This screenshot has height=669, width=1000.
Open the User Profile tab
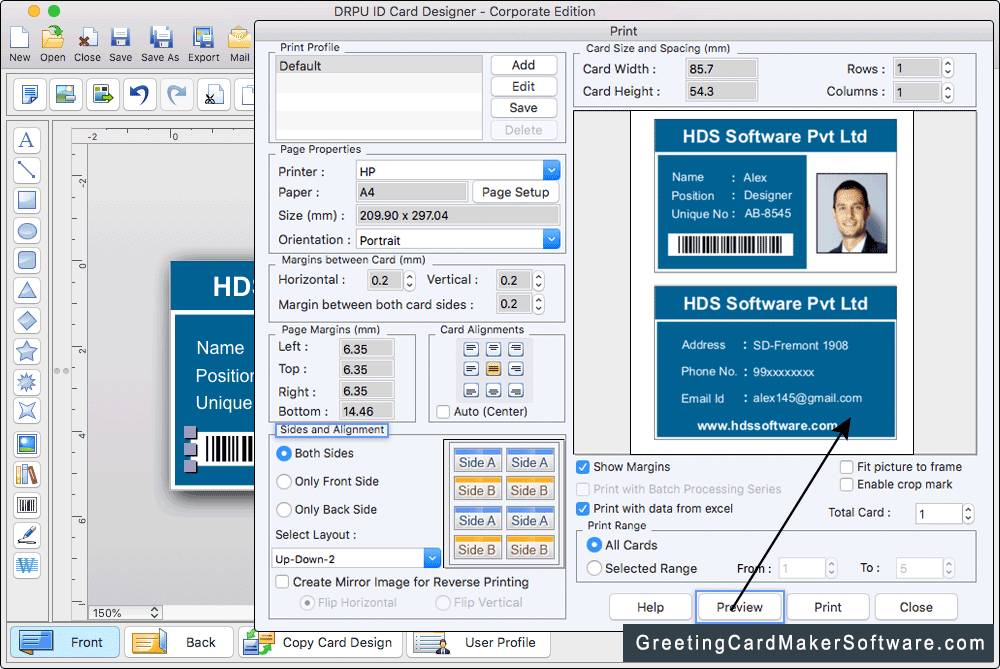pos(478,642)
